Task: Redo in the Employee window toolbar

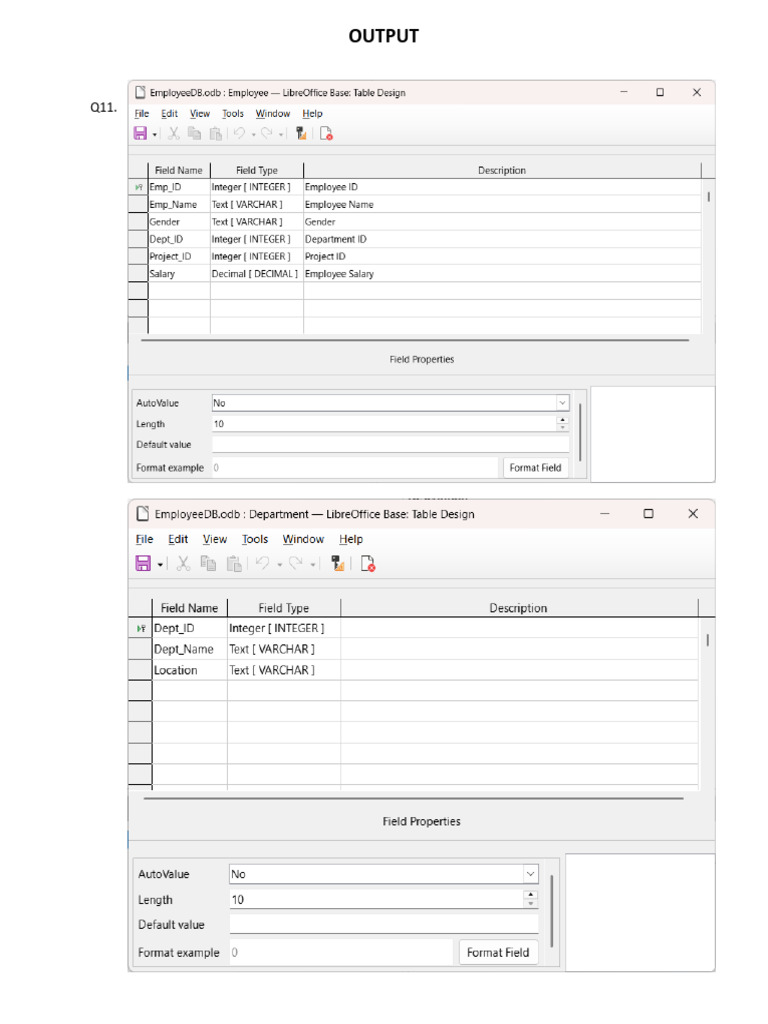Action: tap(266, 133)
